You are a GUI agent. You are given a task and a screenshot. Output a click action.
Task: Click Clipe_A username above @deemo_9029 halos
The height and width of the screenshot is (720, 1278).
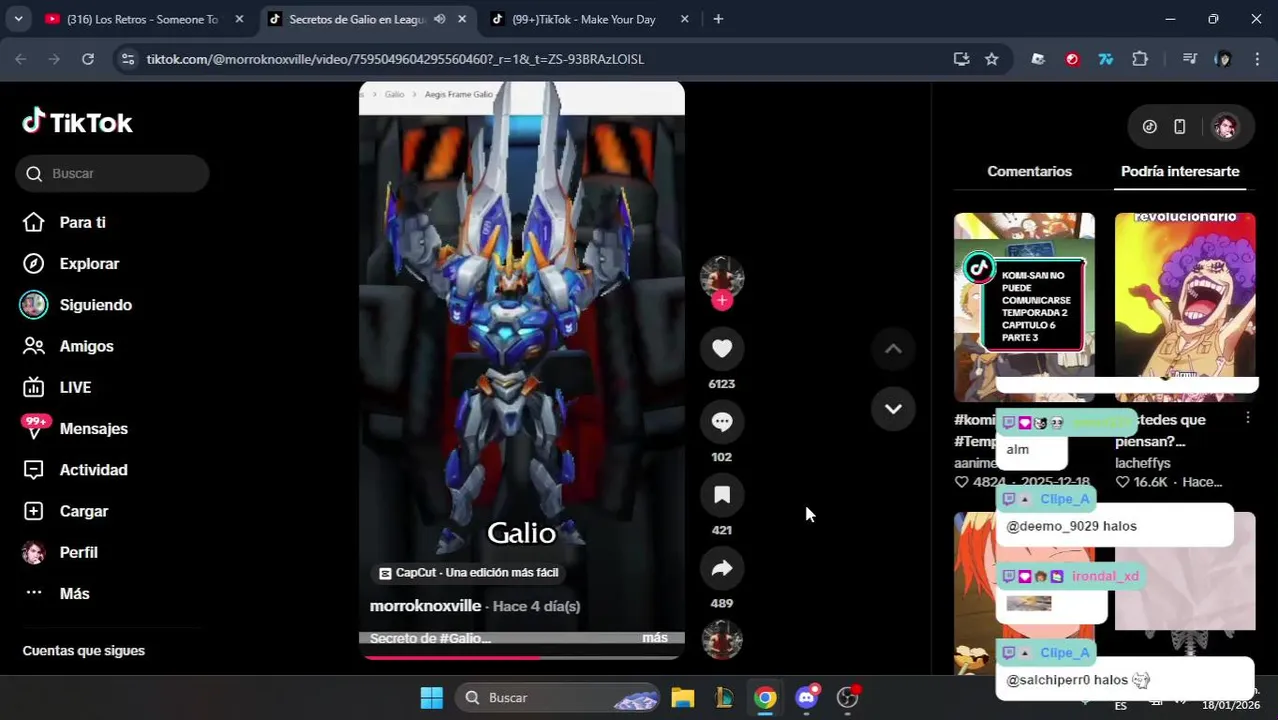[x=1064, y=499]
